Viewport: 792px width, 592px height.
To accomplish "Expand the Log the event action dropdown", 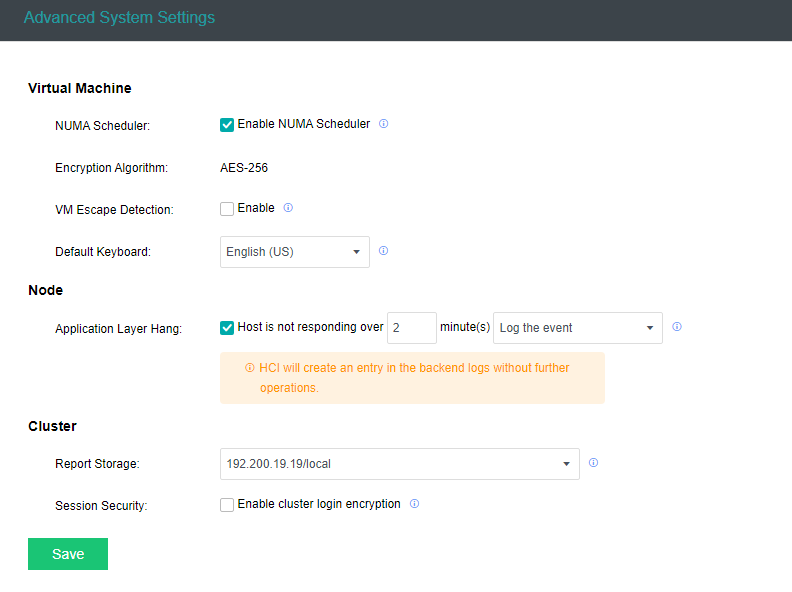I will pyautogui.click(x=577, y=328).
